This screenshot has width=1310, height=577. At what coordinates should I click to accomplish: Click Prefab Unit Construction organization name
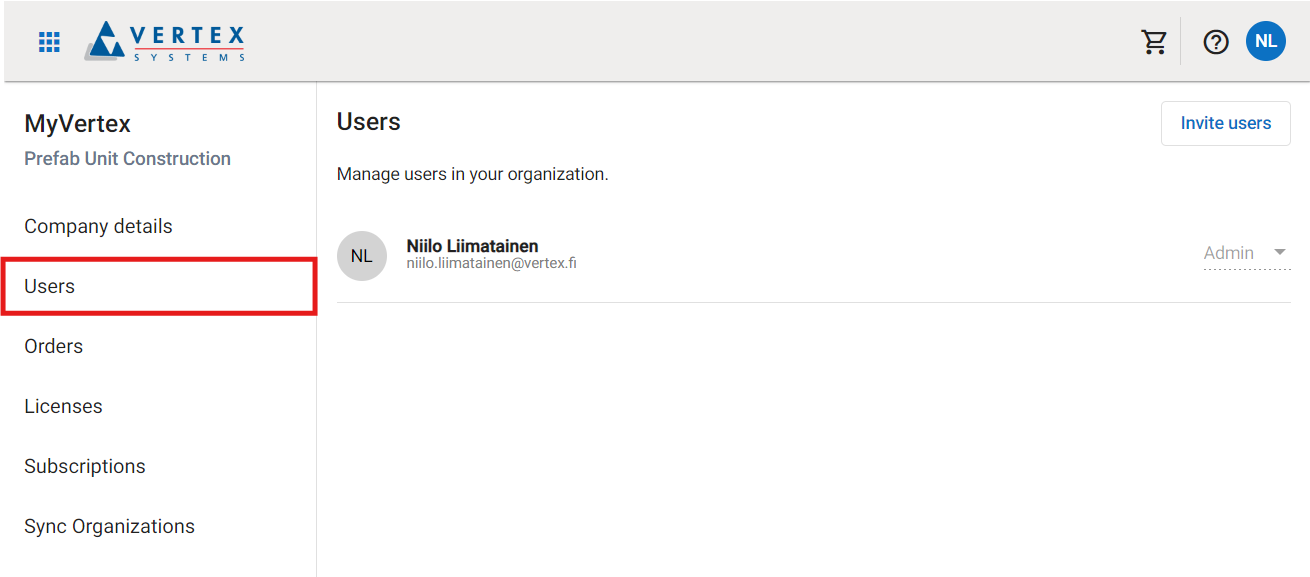click(128, 158)
